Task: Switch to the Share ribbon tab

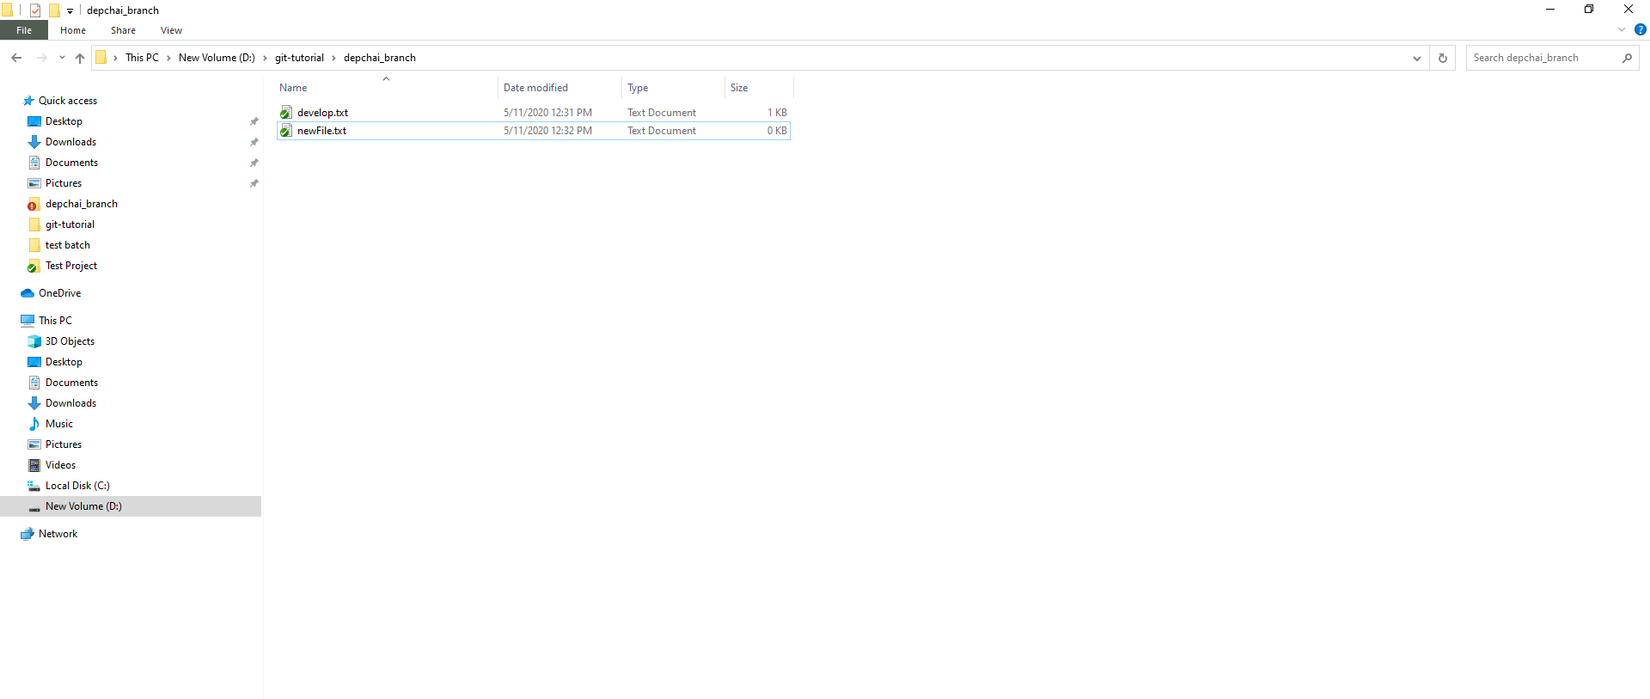Action: (123, 30)
